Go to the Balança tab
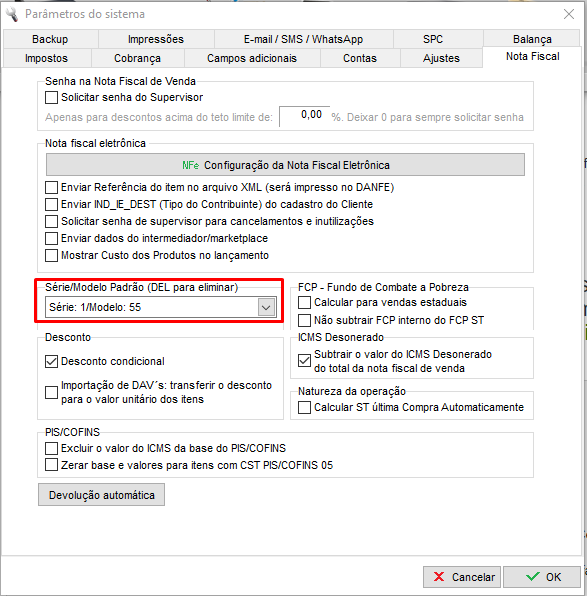This screenshot has width=587, height=596. [532, 39]
